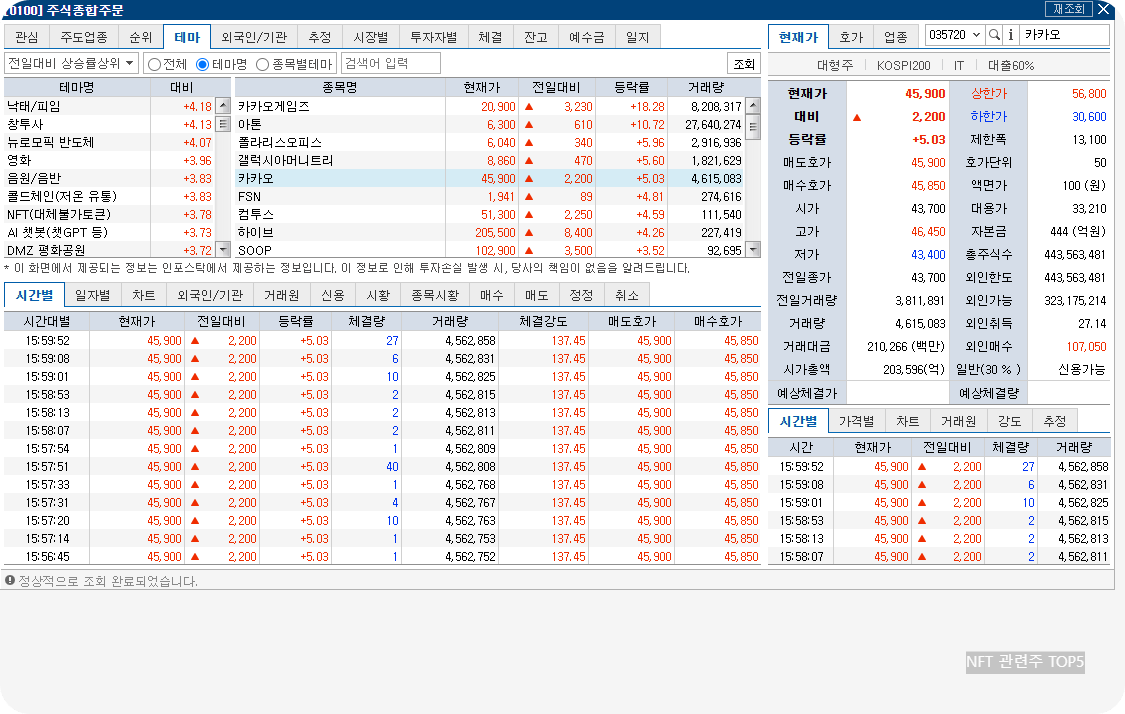Click the 갤럭시아머니트리 stock row
Image resolution: width=1125 pixels, height=714 pixels.
tap(490, 160)
